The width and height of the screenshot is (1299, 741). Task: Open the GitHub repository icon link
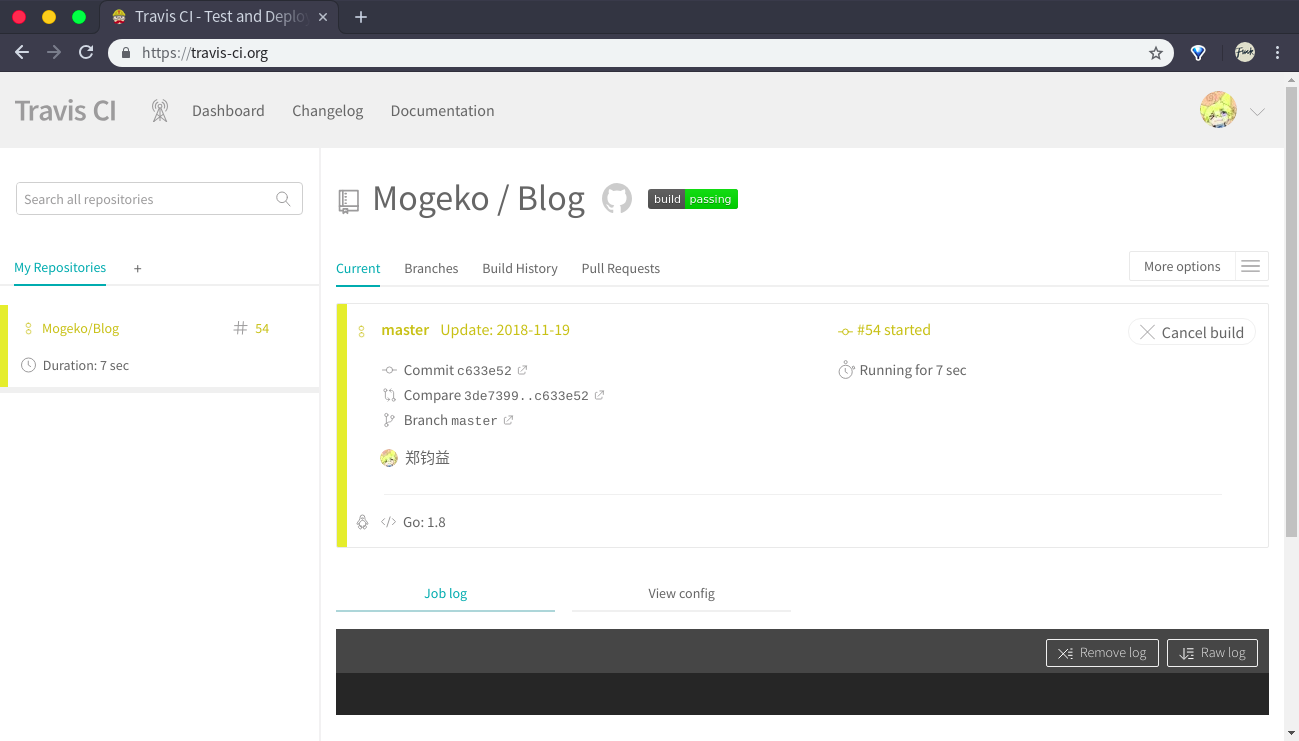coord(617,198)
